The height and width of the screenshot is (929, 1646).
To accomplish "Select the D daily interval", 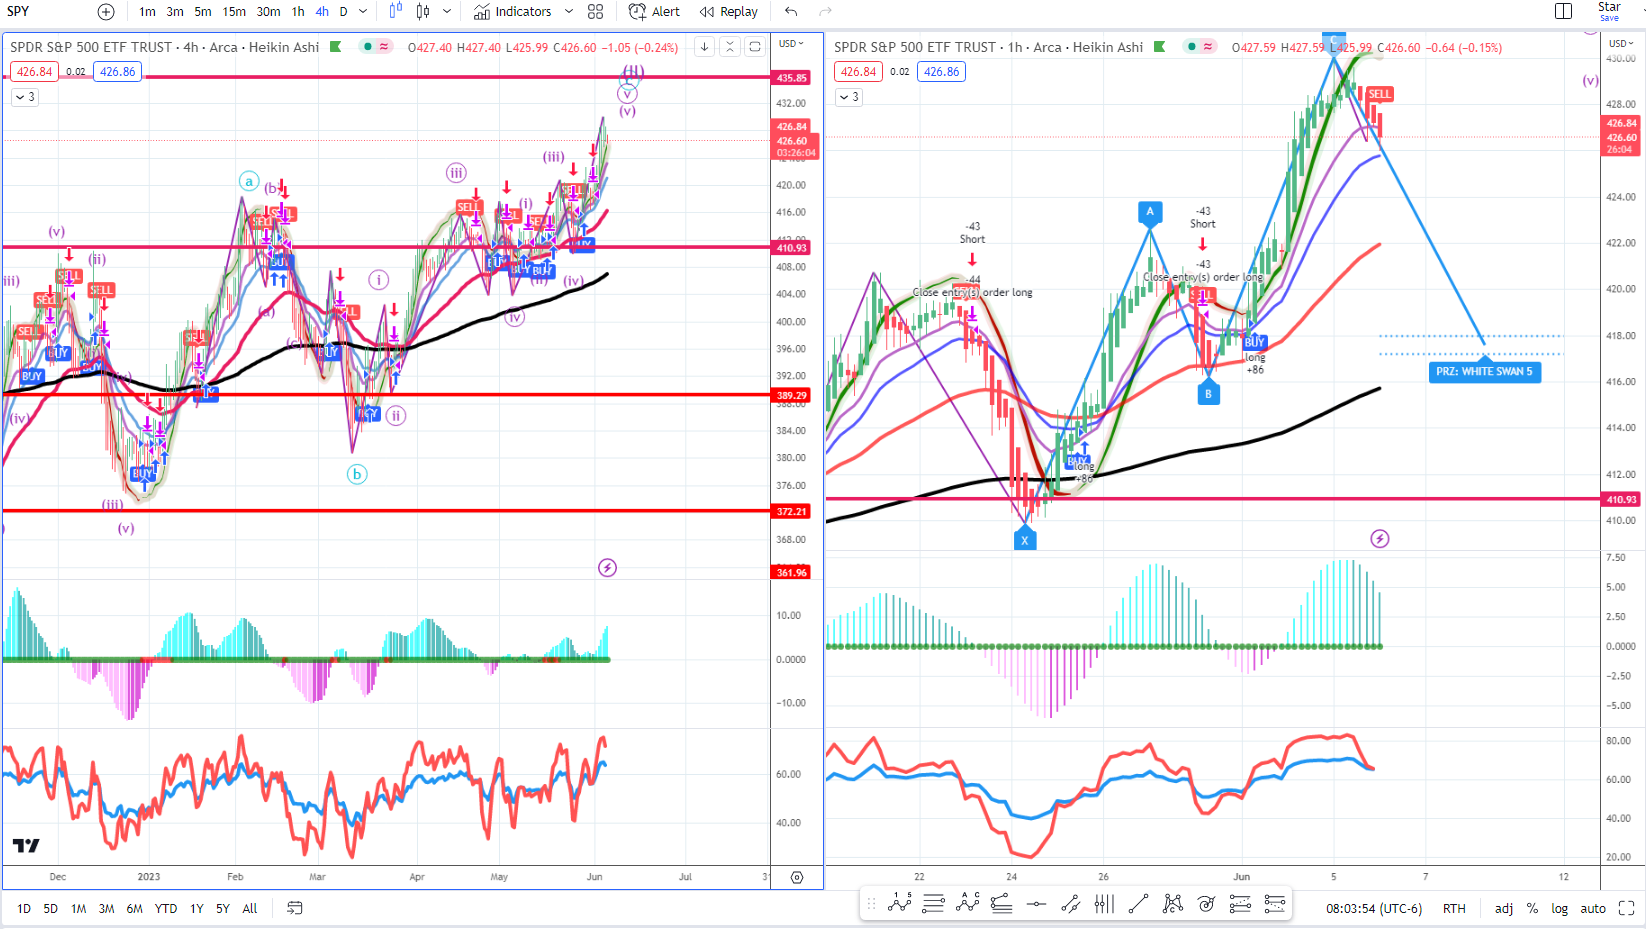I will [343, 12].
